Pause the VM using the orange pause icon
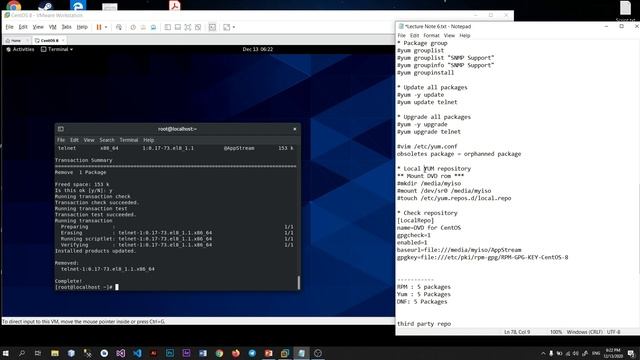 [x=99, y=27]
